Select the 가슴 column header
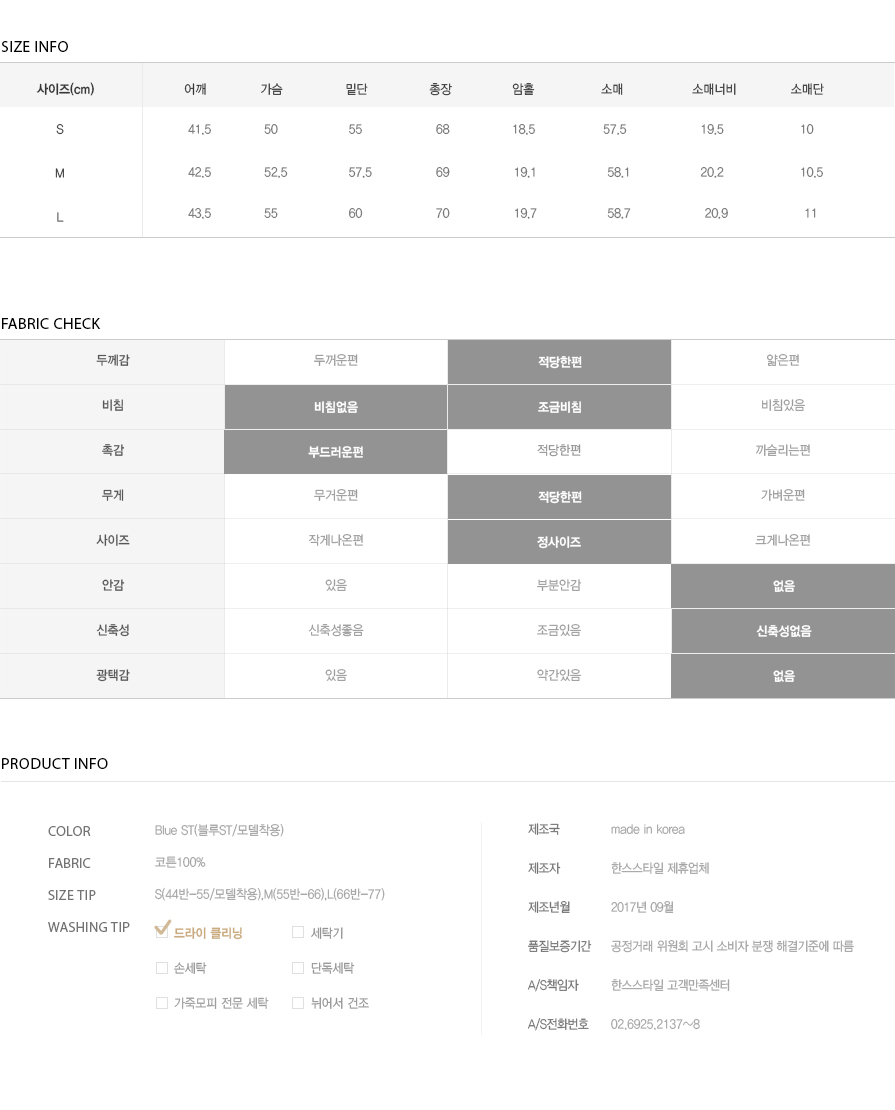This screenshot has width=895, height=1110. [x=271, y=89]
